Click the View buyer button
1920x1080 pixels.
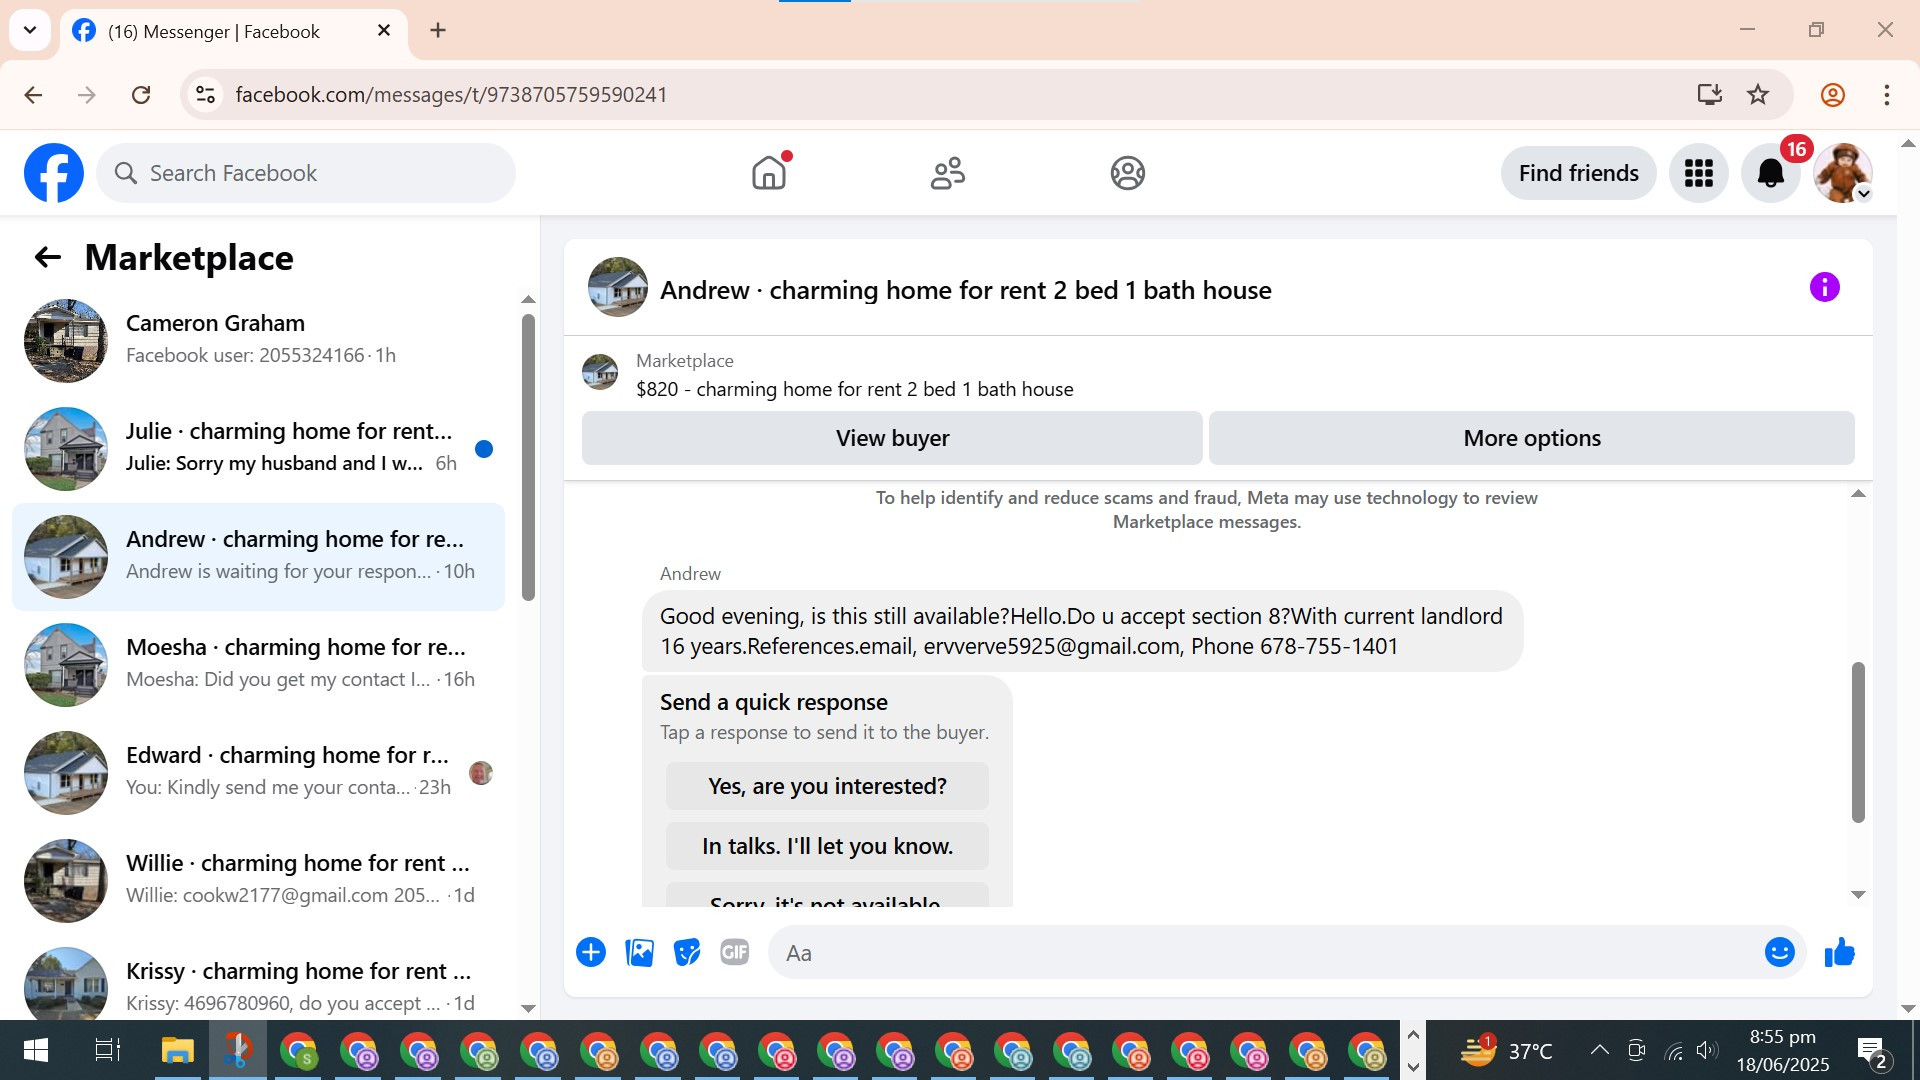tap(892, 438)
